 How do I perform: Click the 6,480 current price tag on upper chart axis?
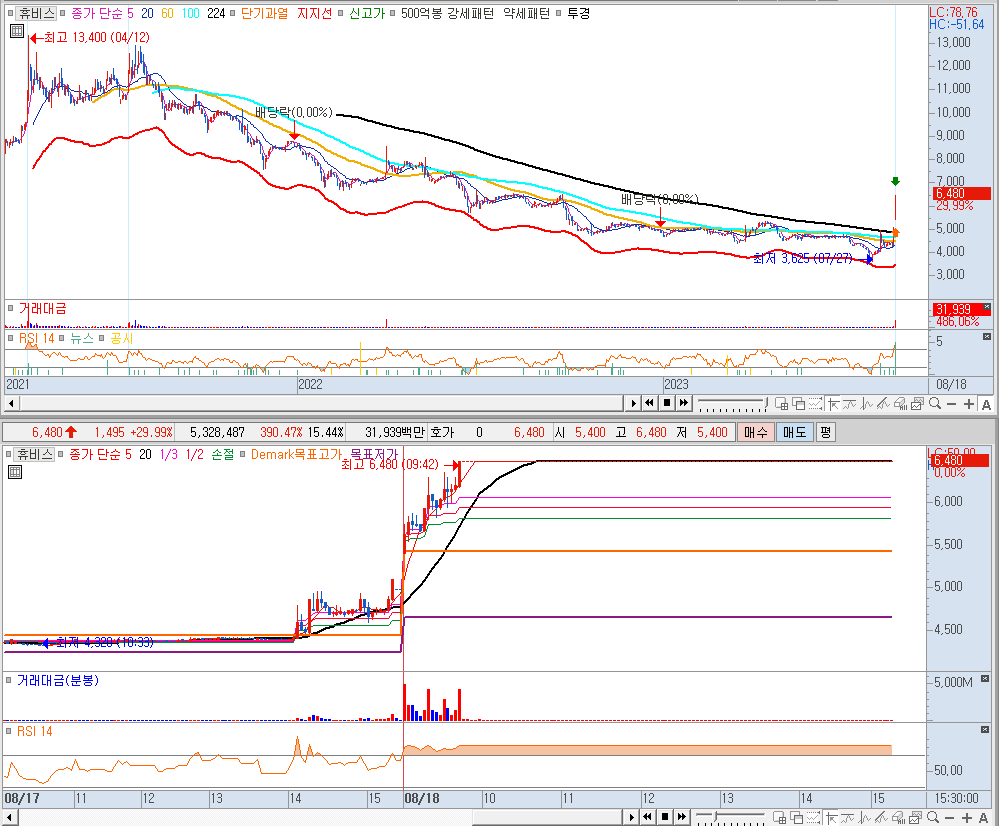[962, 193]
